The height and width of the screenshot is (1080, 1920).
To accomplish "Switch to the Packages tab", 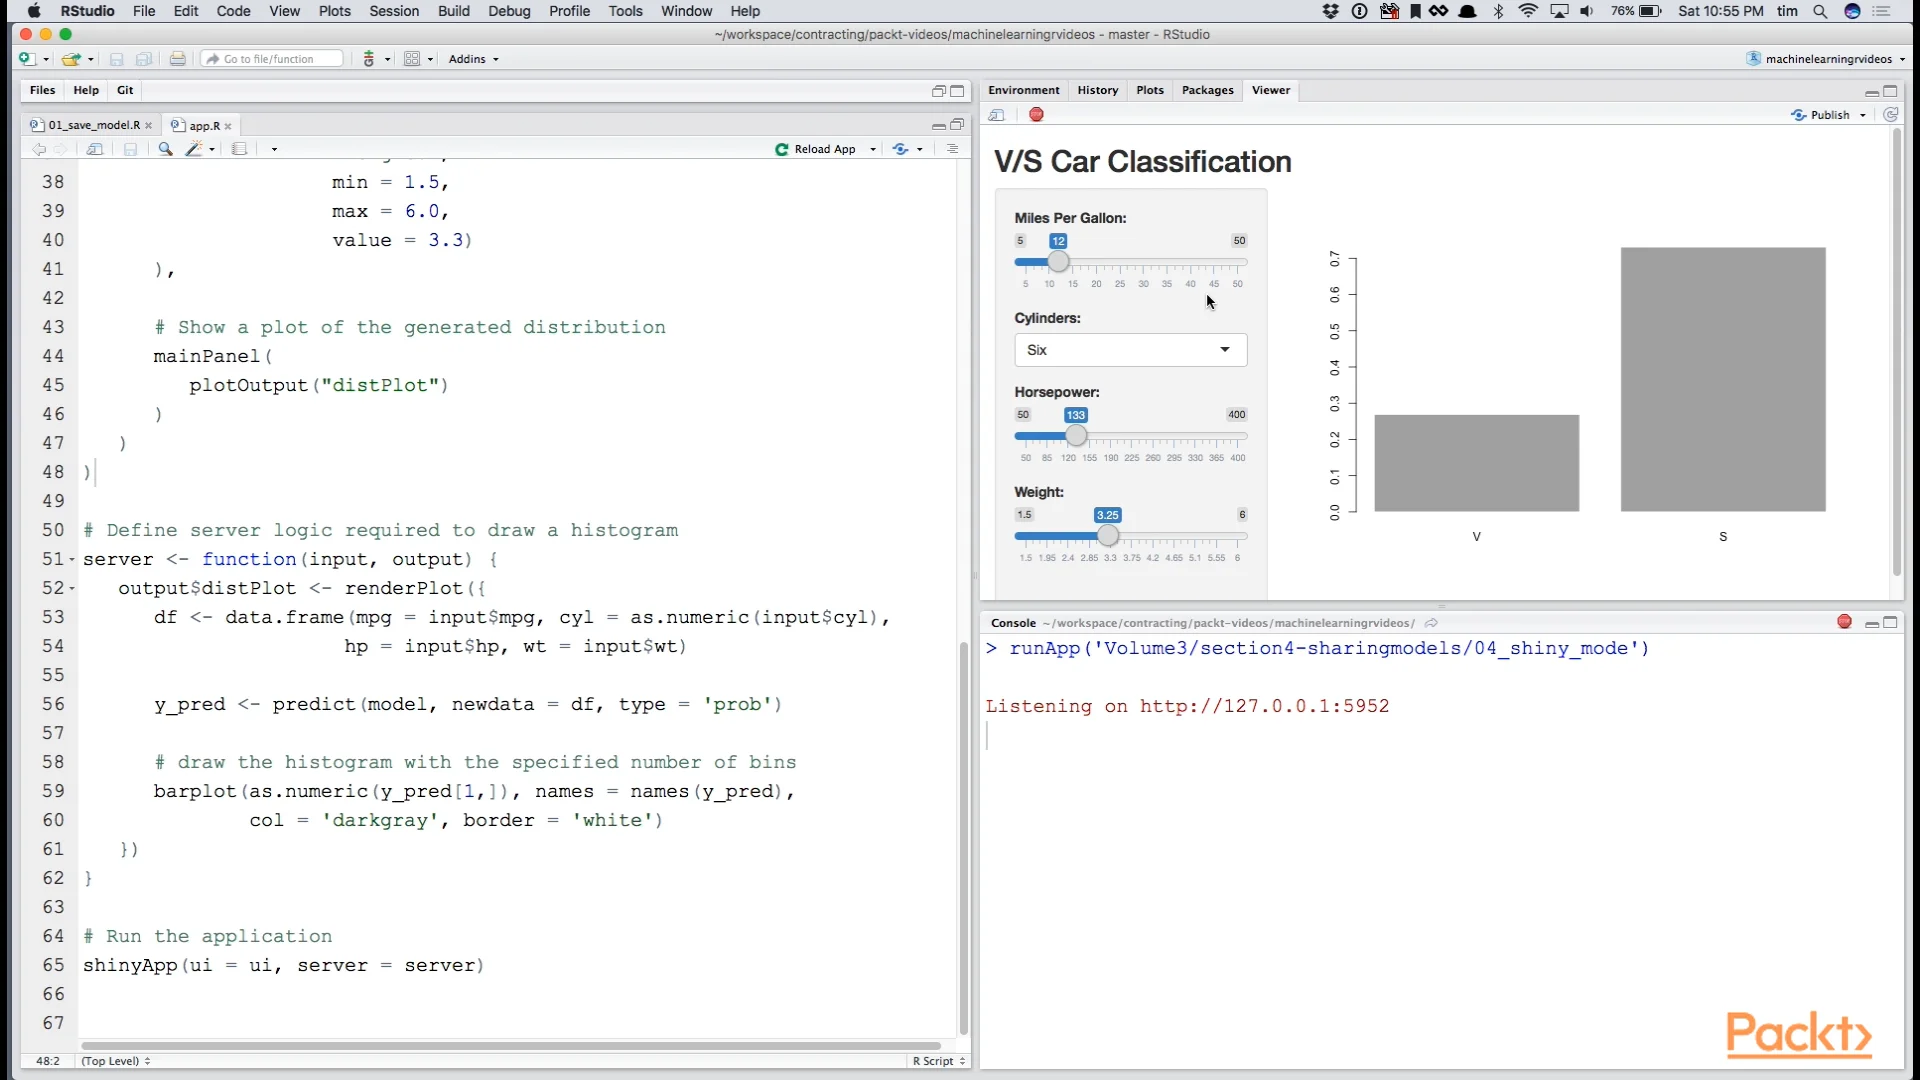I will (x=1207, y=90).
